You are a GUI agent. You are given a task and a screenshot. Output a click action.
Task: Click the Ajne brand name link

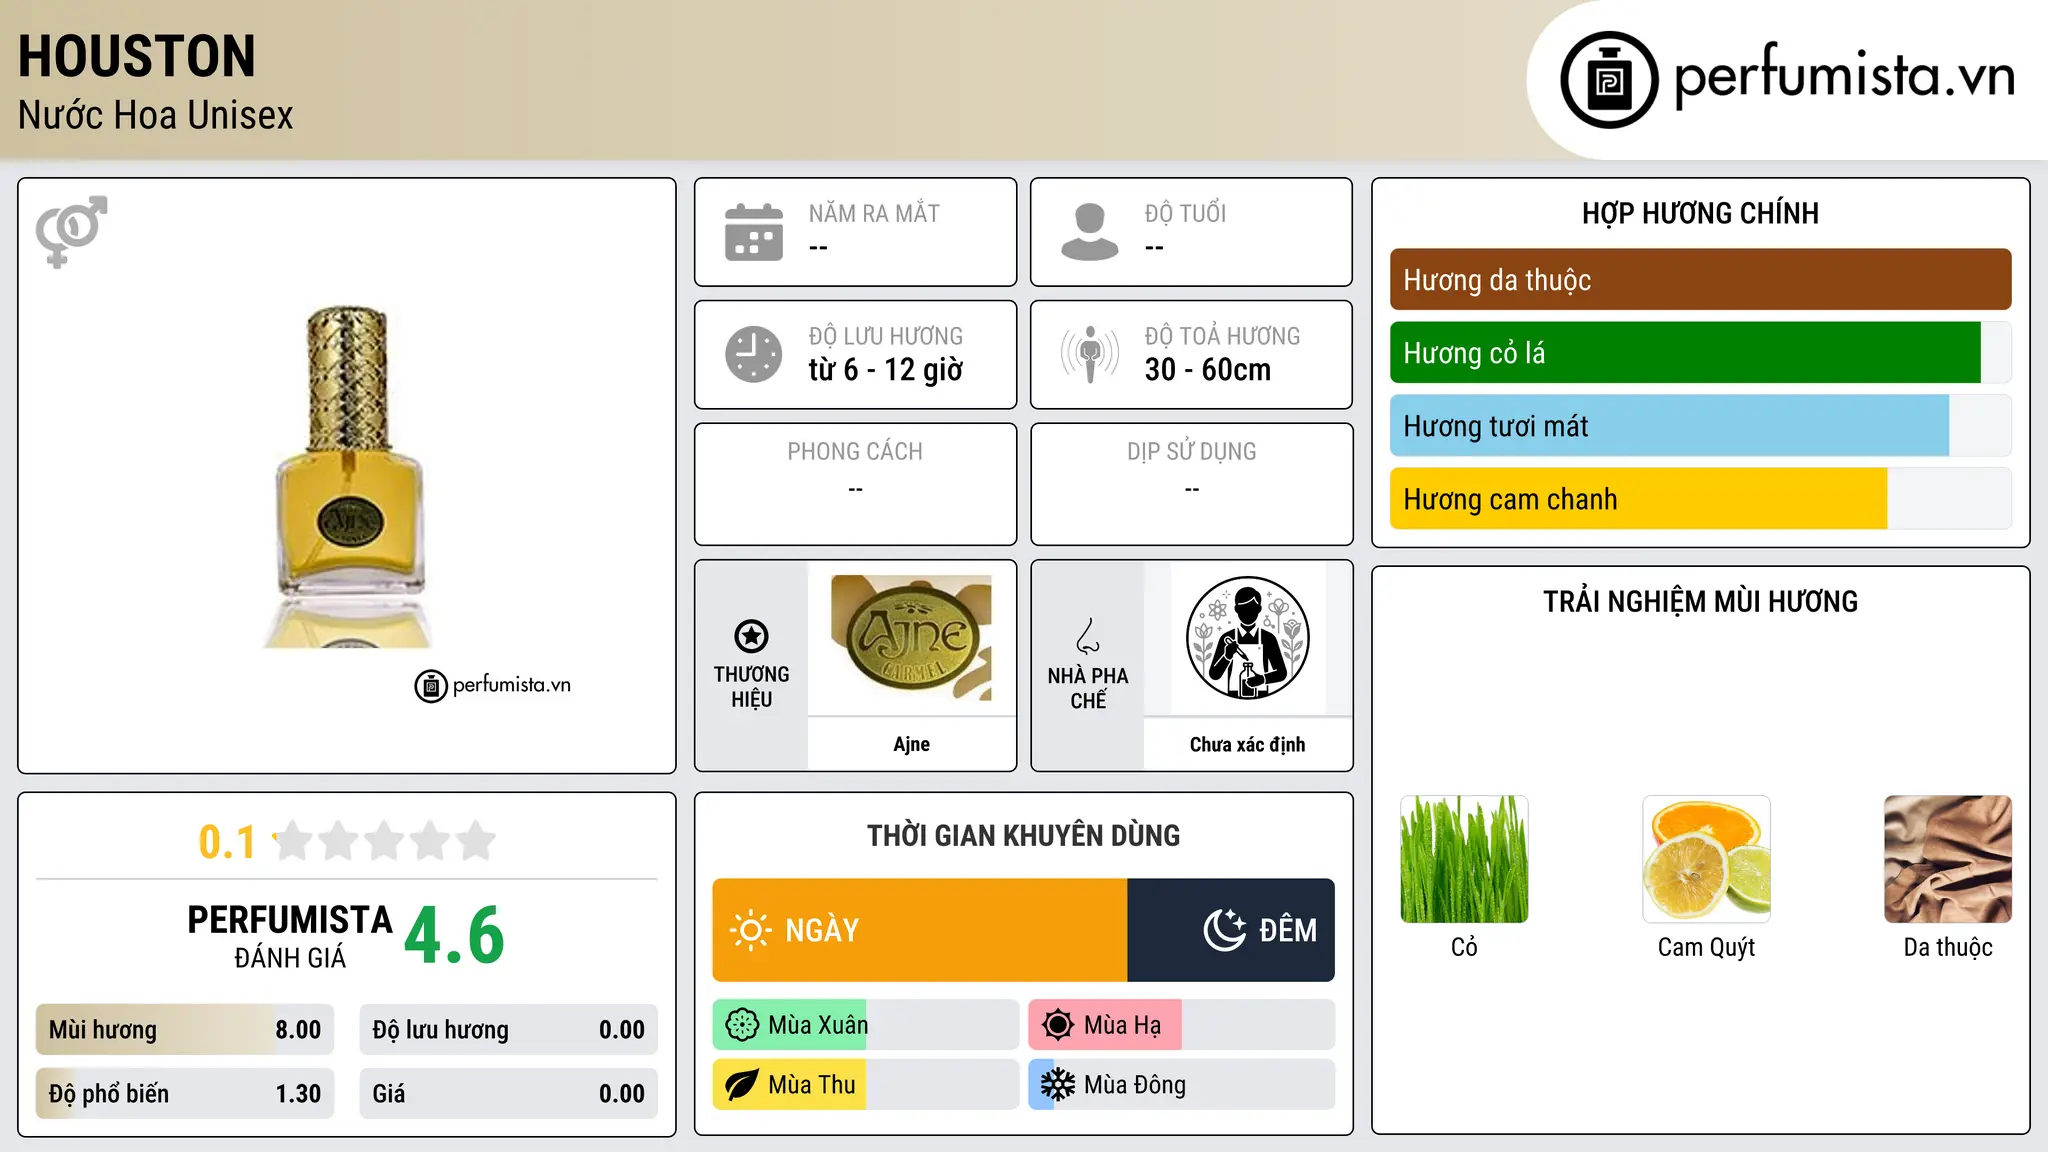click(911, 744)
